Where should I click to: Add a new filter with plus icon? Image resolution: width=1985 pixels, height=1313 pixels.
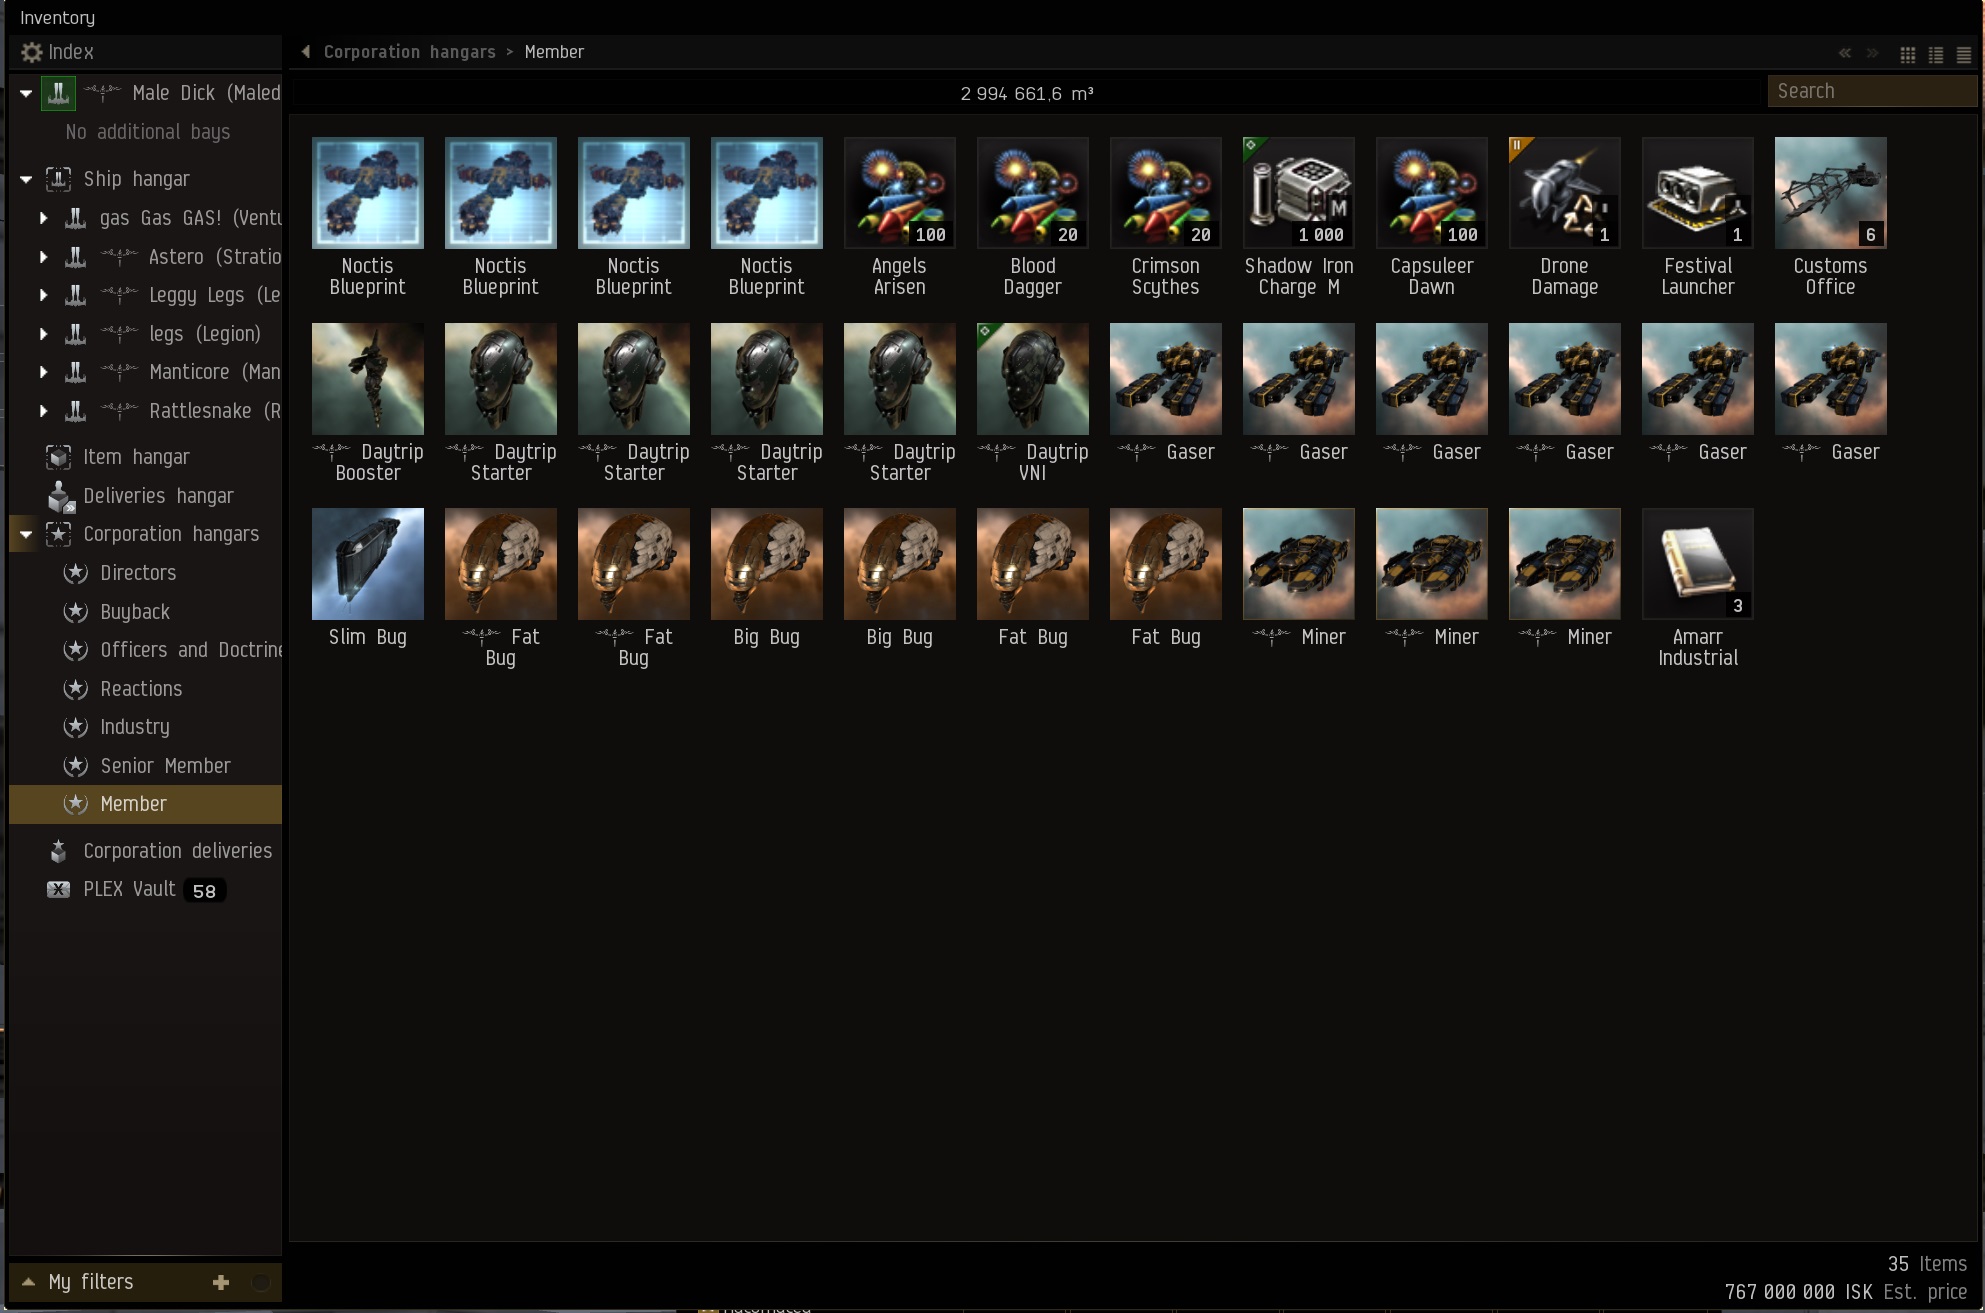pyautogui.click(x=221, y=1282)
